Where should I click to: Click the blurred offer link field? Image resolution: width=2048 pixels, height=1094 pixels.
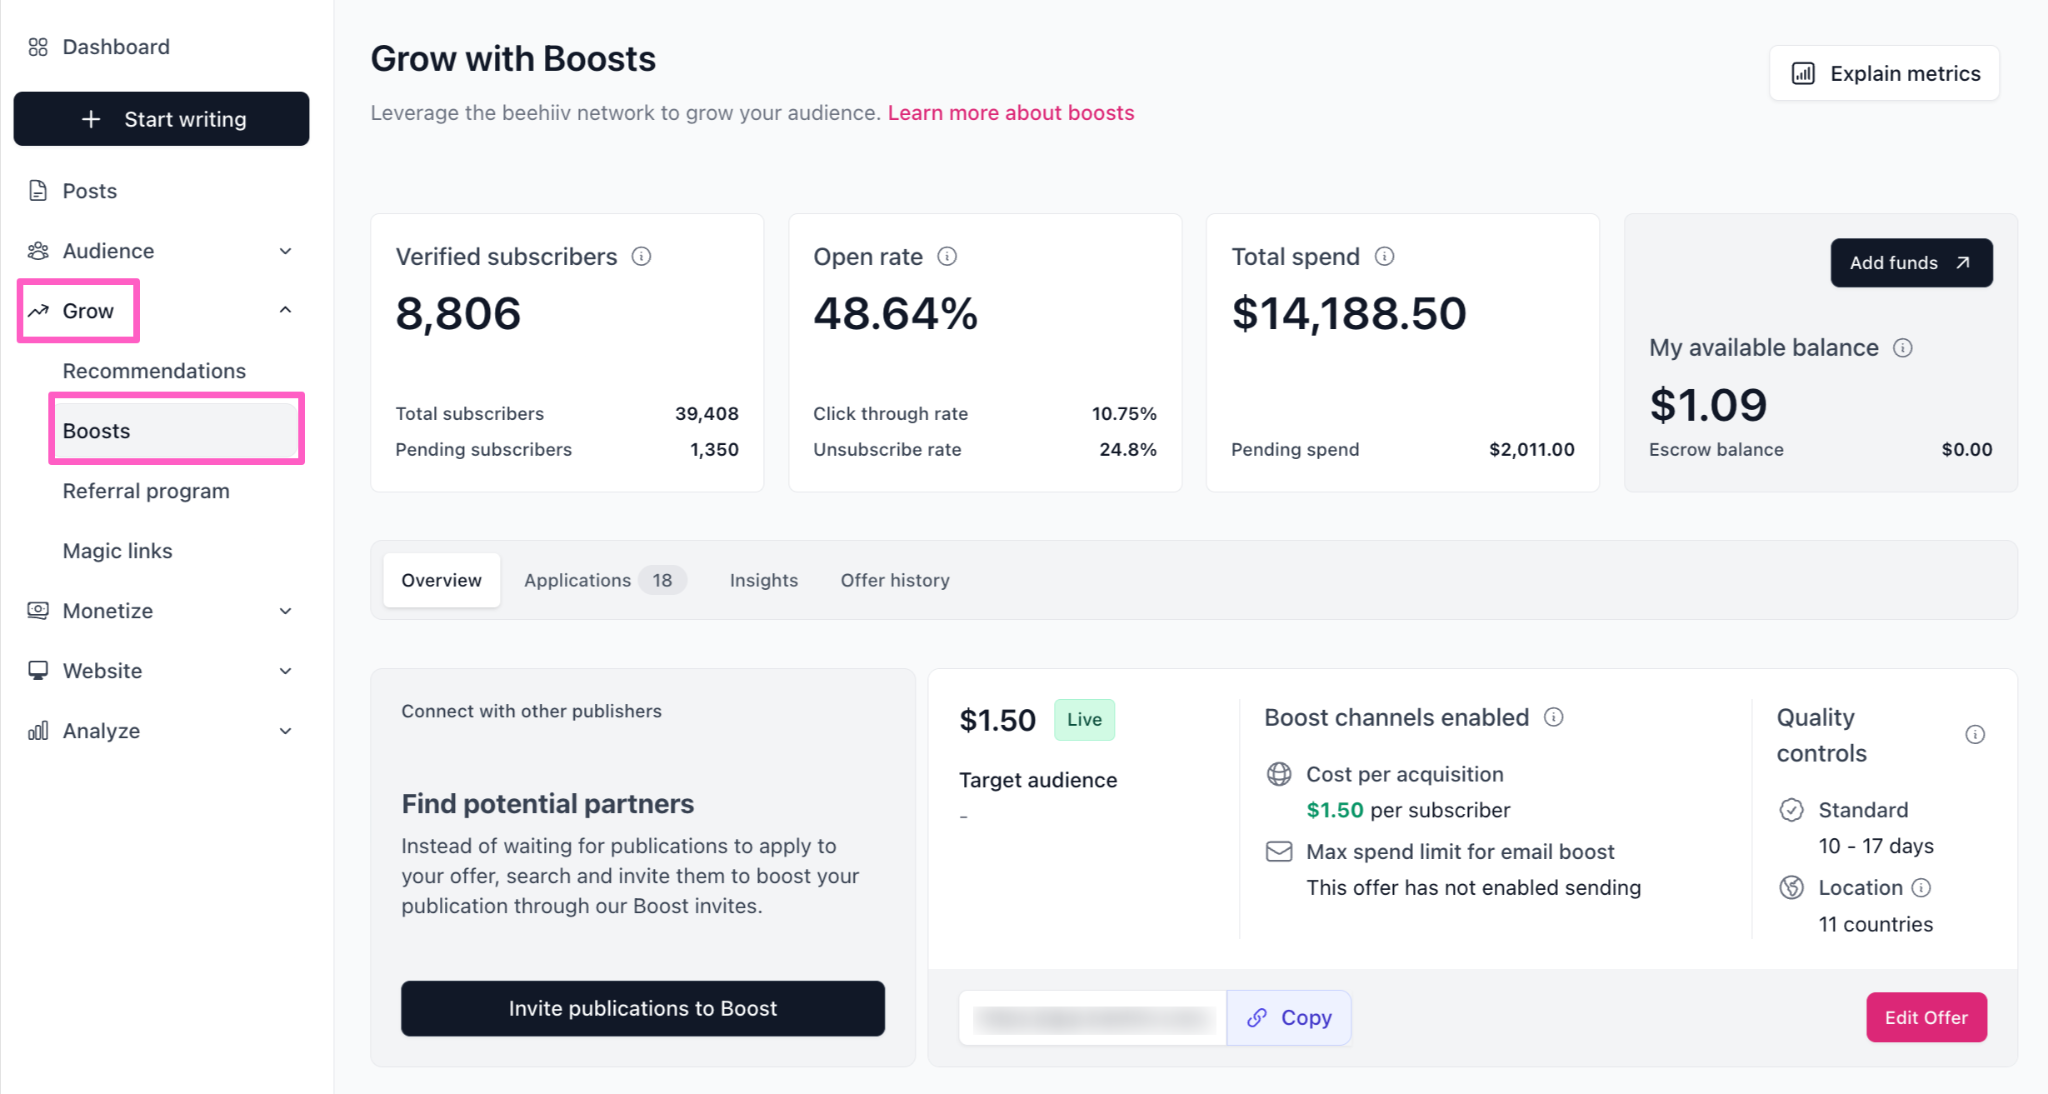[1092, 1018]
